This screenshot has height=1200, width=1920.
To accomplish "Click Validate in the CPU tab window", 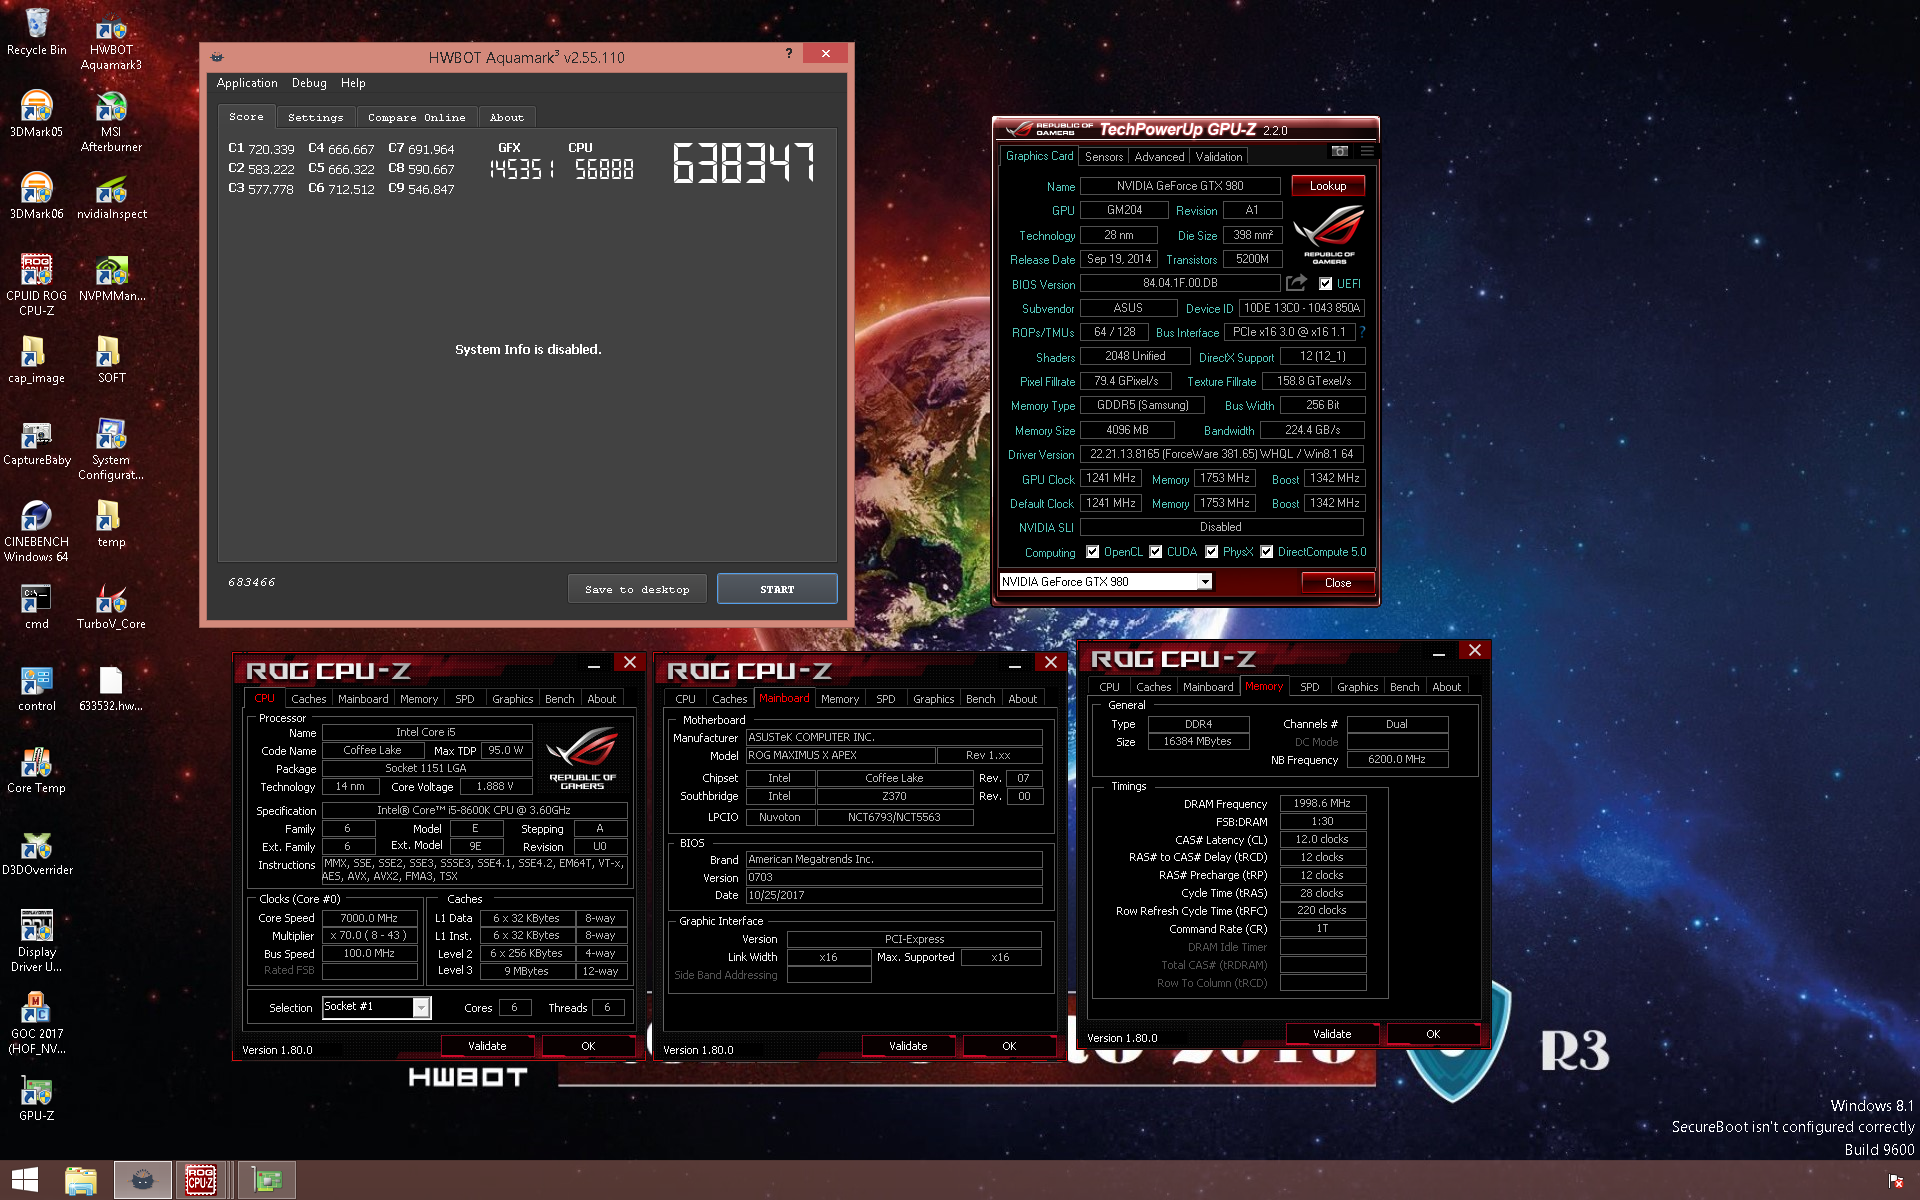I will coord(487,1046).
